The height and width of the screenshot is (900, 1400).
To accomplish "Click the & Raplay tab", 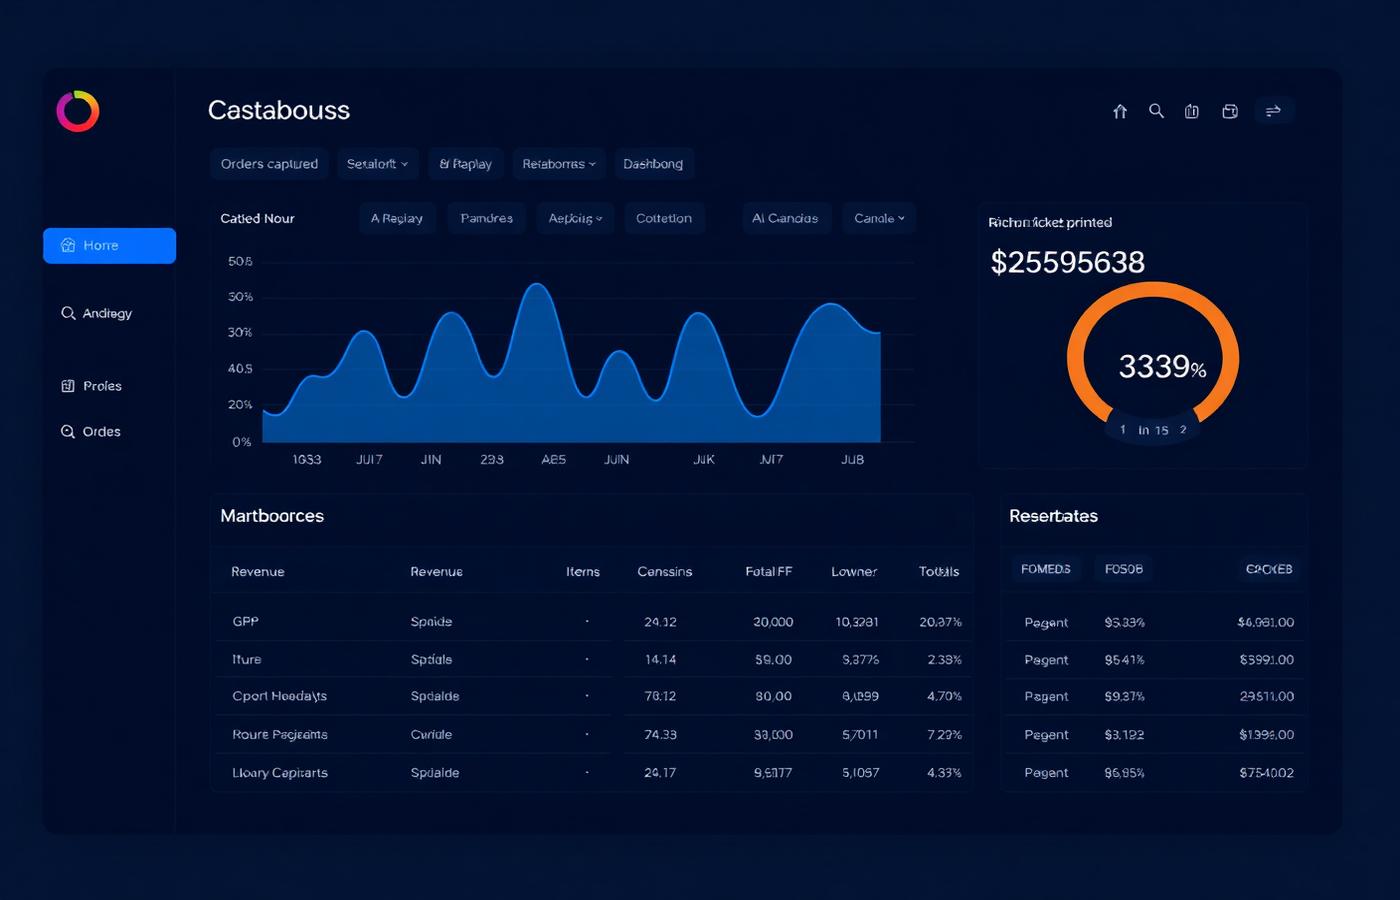I will [465, 164].
